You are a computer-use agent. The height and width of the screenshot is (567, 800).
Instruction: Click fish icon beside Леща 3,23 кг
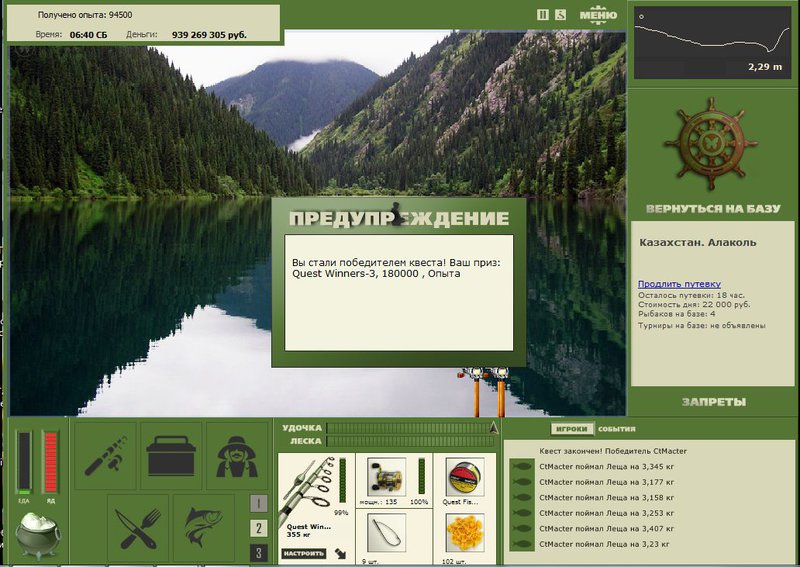(x=521, y=544)
